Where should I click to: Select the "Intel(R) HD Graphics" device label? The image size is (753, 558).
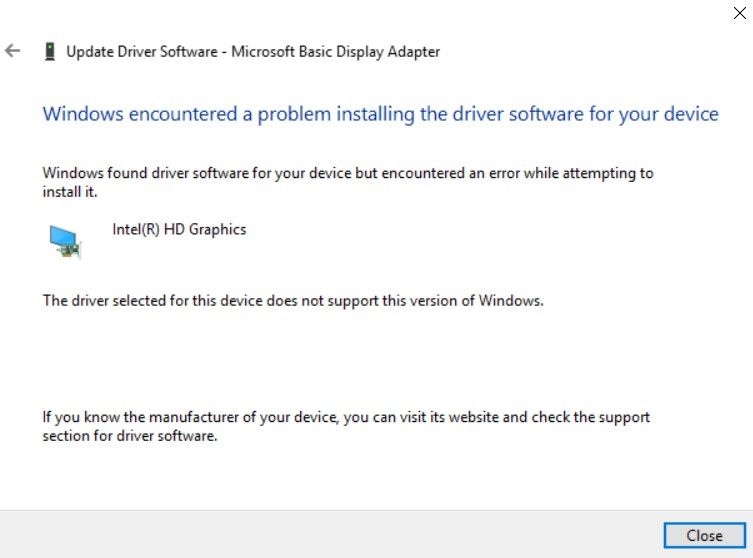point(179,229)
